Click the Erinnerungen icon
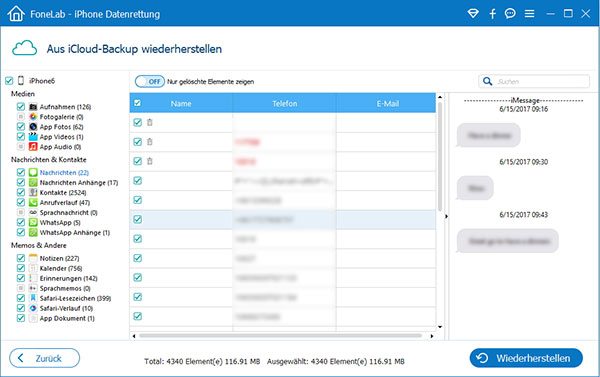Image resolution: width=600 pixels, height=377 pixels. pyautogui.click(x=33, y=278)
